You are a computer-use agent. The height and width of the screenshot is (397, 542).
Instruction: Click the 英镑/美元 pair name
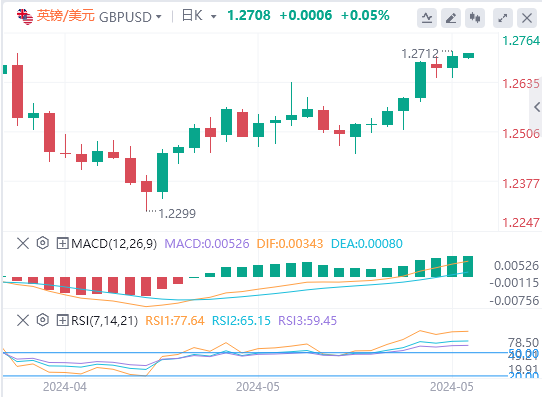[x=66, y=16]
